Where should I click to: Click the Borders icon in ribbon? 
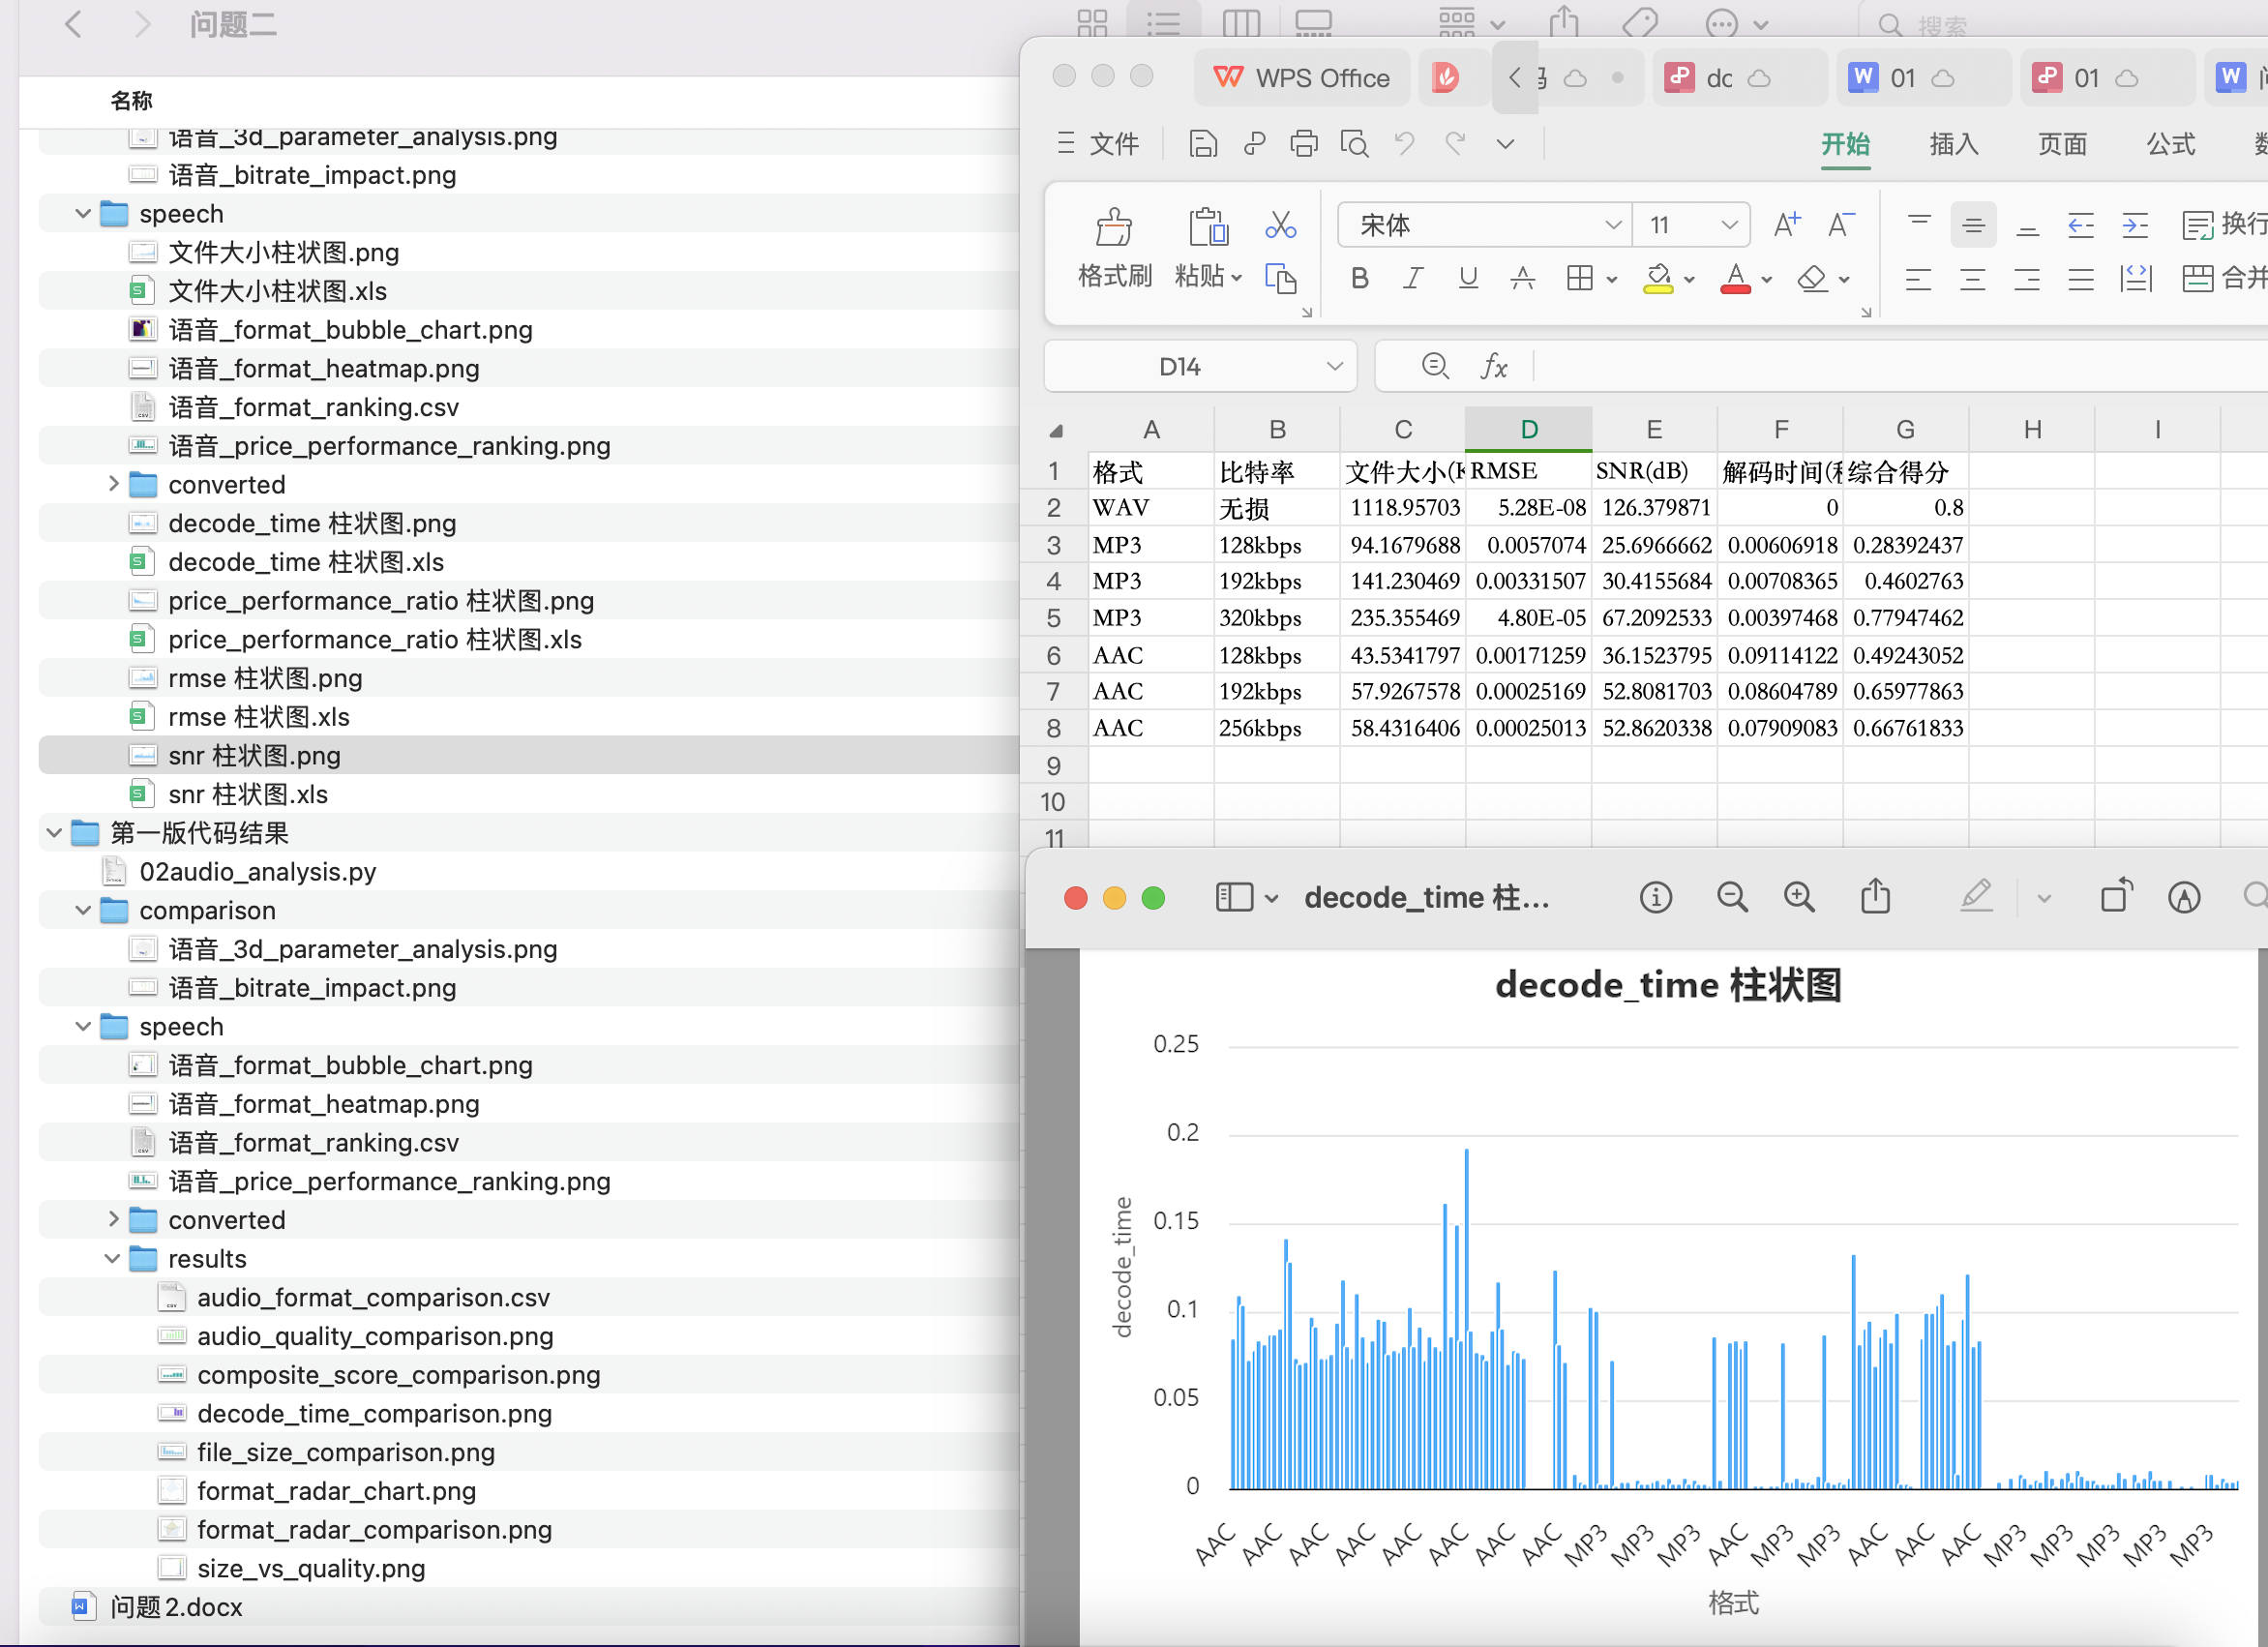tap(1579, 279)
